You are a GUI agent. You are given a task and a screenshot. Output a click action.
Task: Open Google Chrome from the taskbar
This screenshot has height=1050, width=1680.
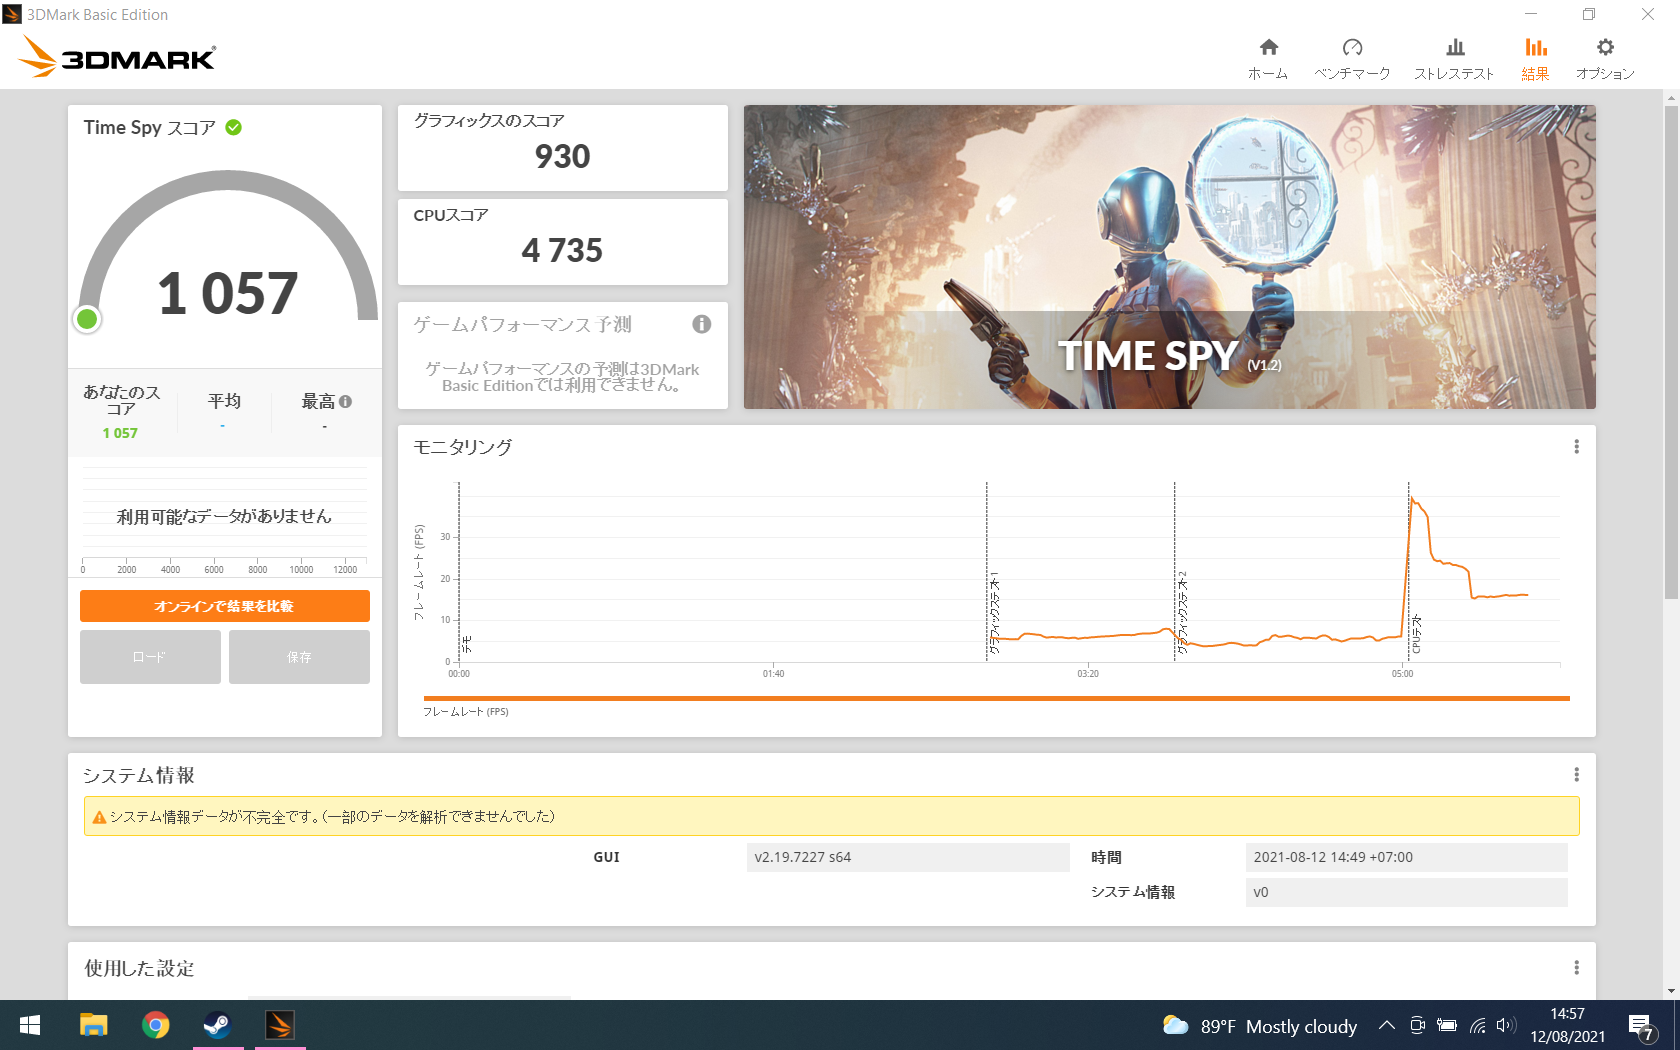155,1025
